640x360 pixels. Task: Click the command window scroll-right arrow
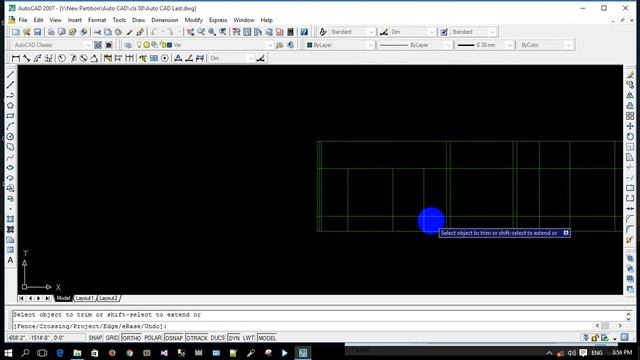tap(620, 326)
